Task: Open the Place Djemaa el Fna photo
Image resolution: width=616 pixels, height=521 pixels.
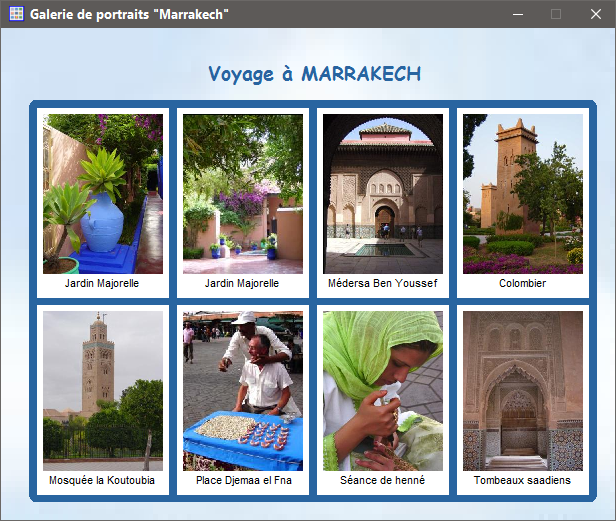Action: [243, 391]
